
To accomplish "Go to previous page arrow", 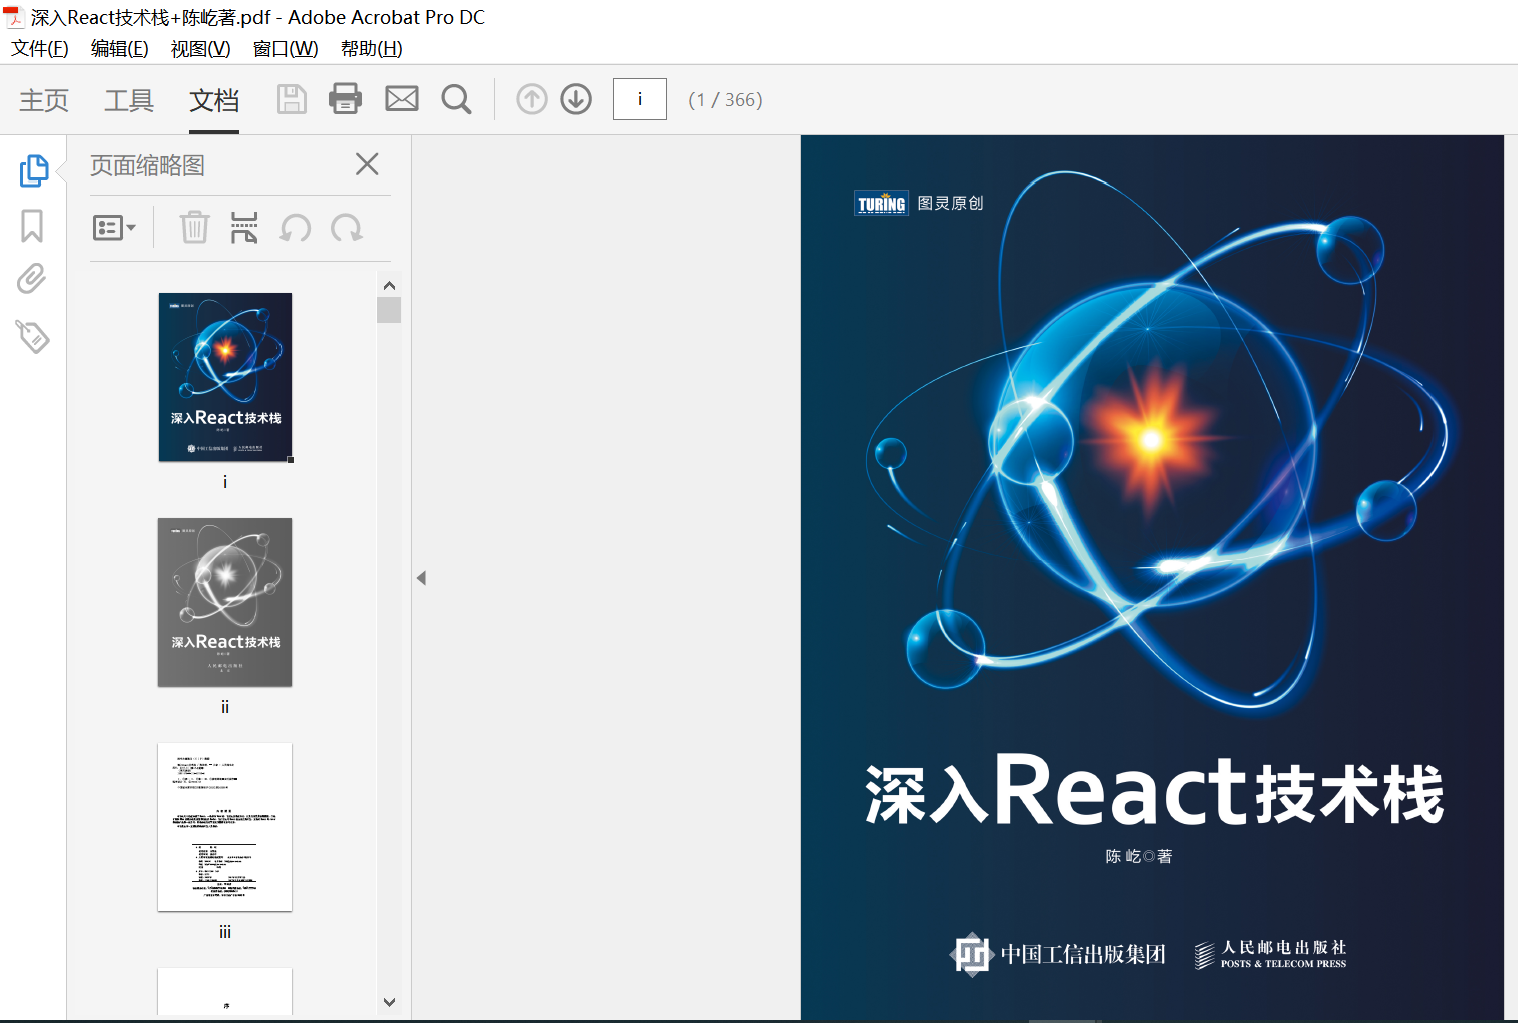I will tap(532, 99).
